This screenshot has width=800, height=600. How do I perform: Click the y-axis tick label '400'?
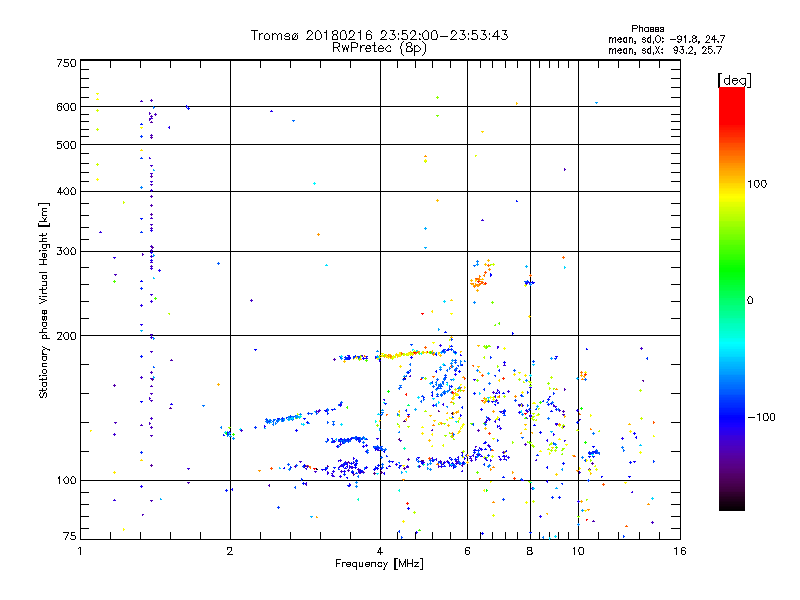pyautogui.click(x=66, y=191)
